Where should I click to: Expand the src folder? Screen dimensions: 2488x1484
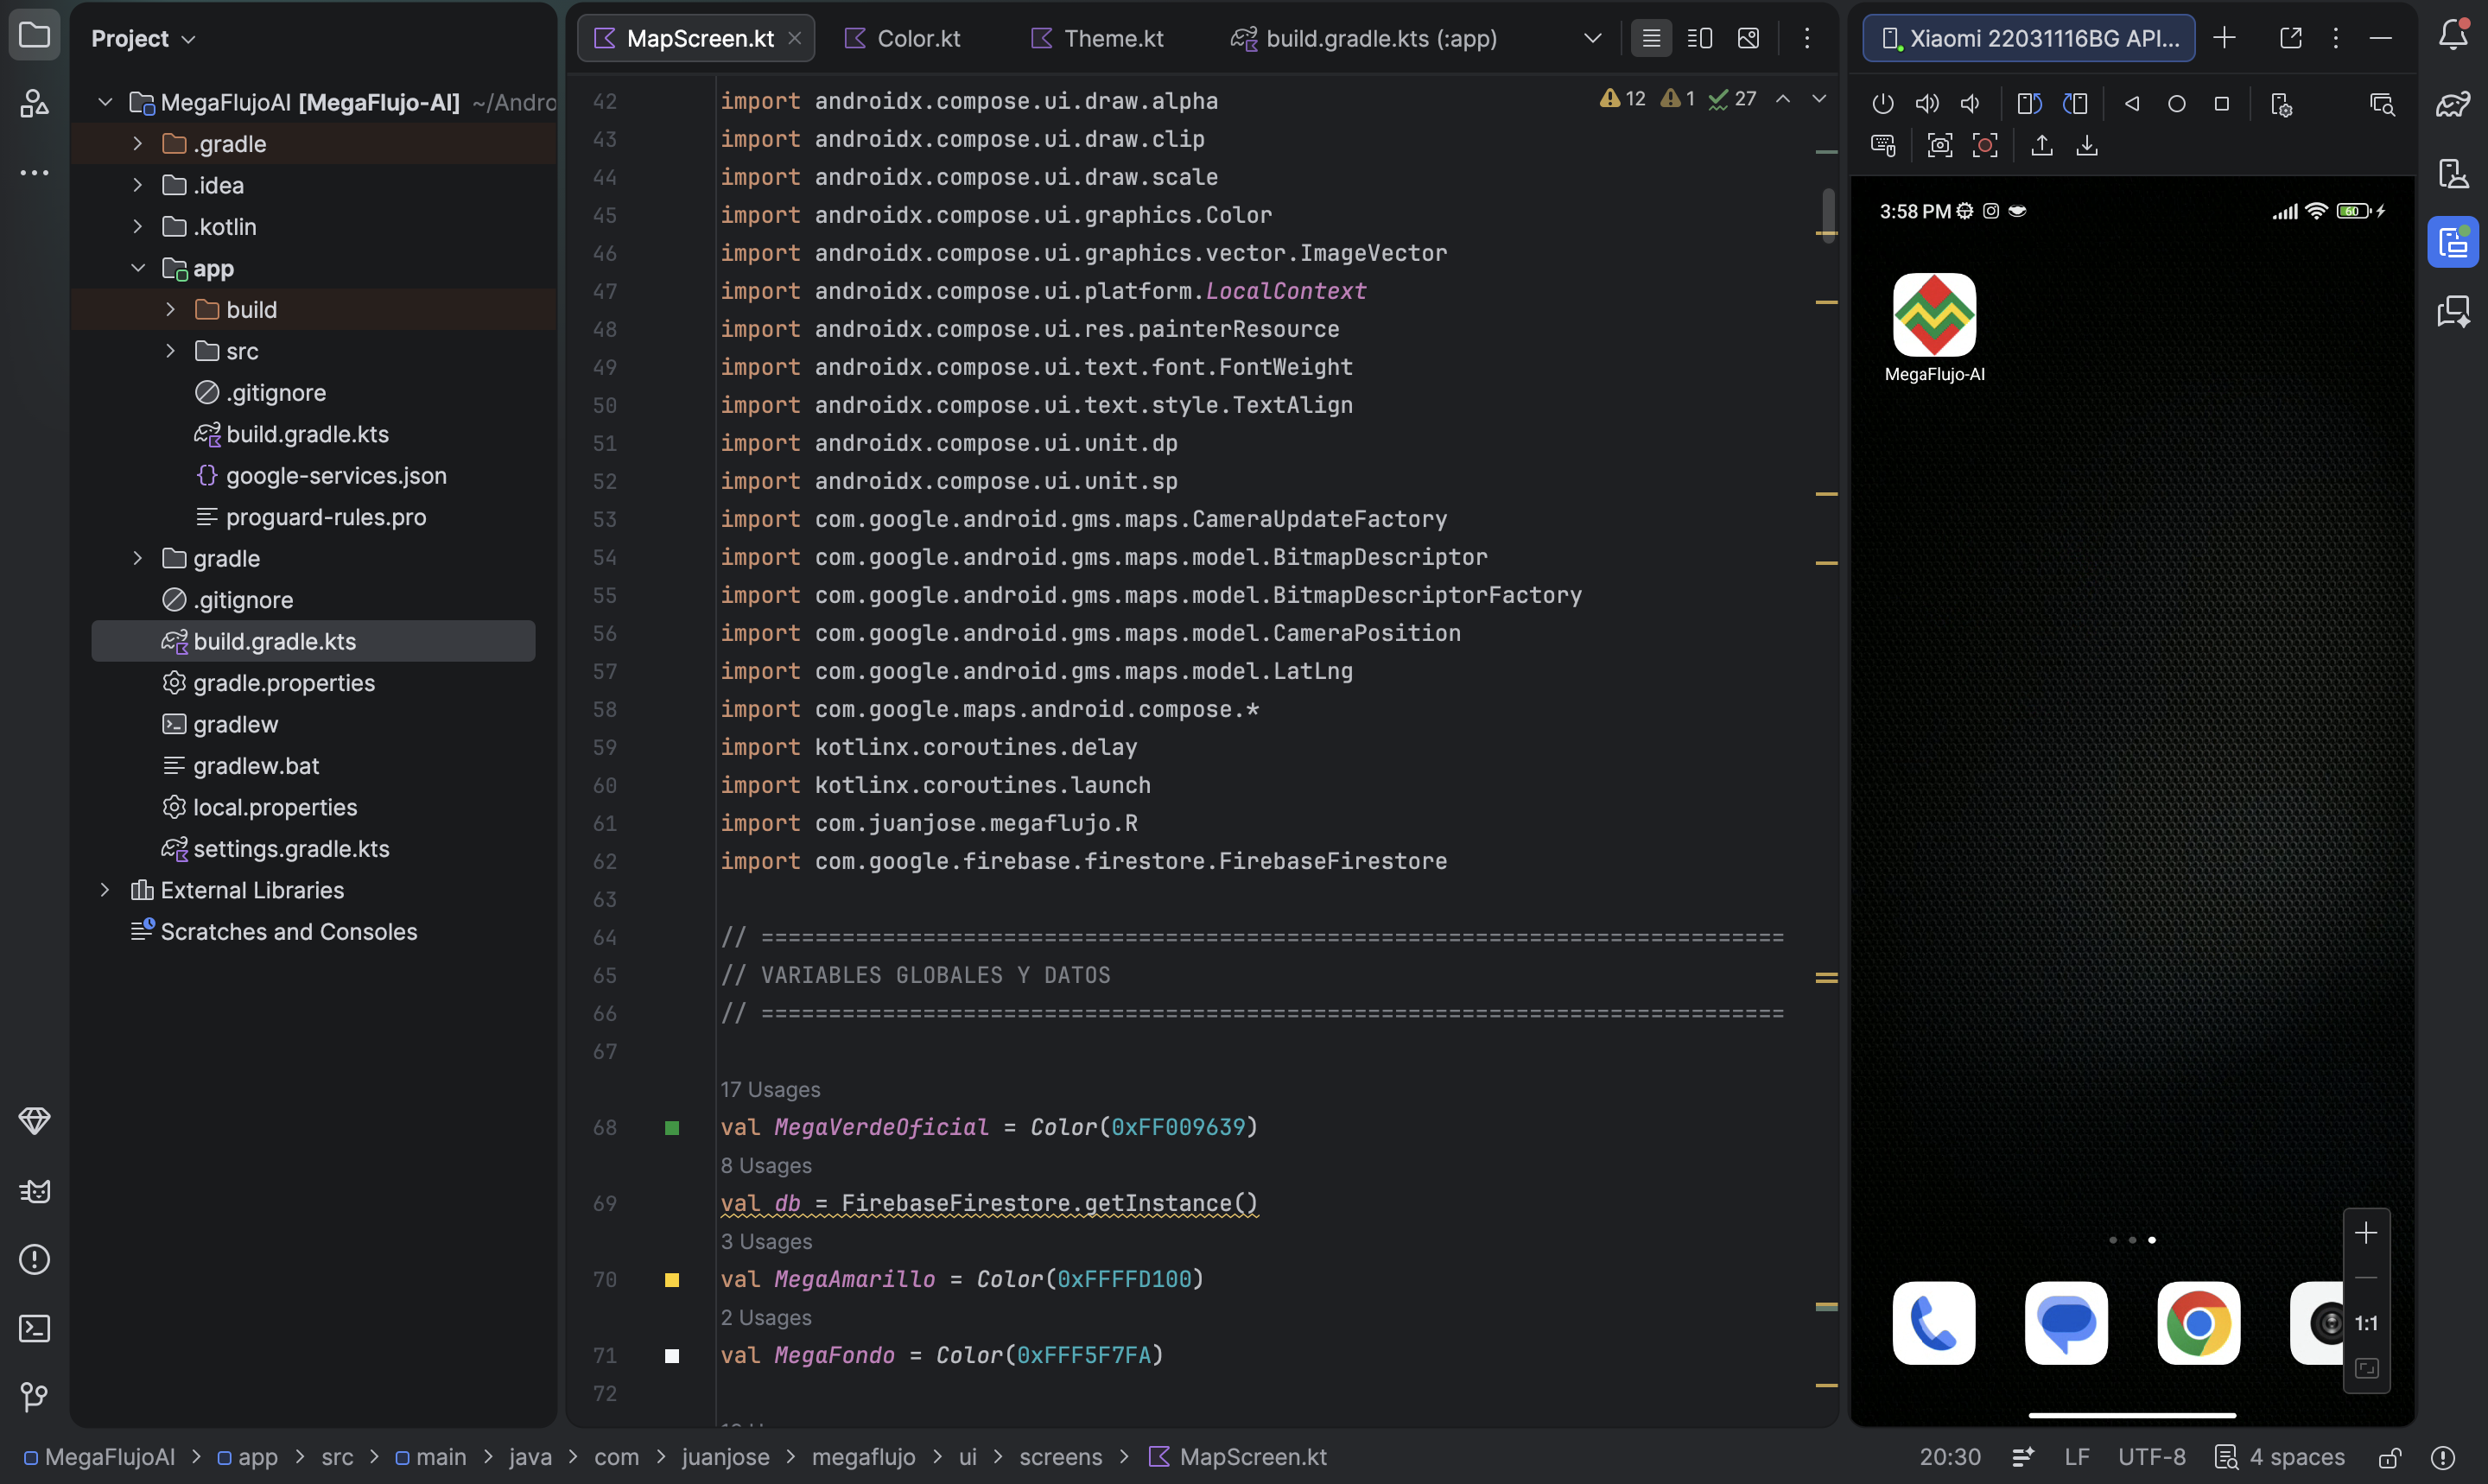click(170, 351)
